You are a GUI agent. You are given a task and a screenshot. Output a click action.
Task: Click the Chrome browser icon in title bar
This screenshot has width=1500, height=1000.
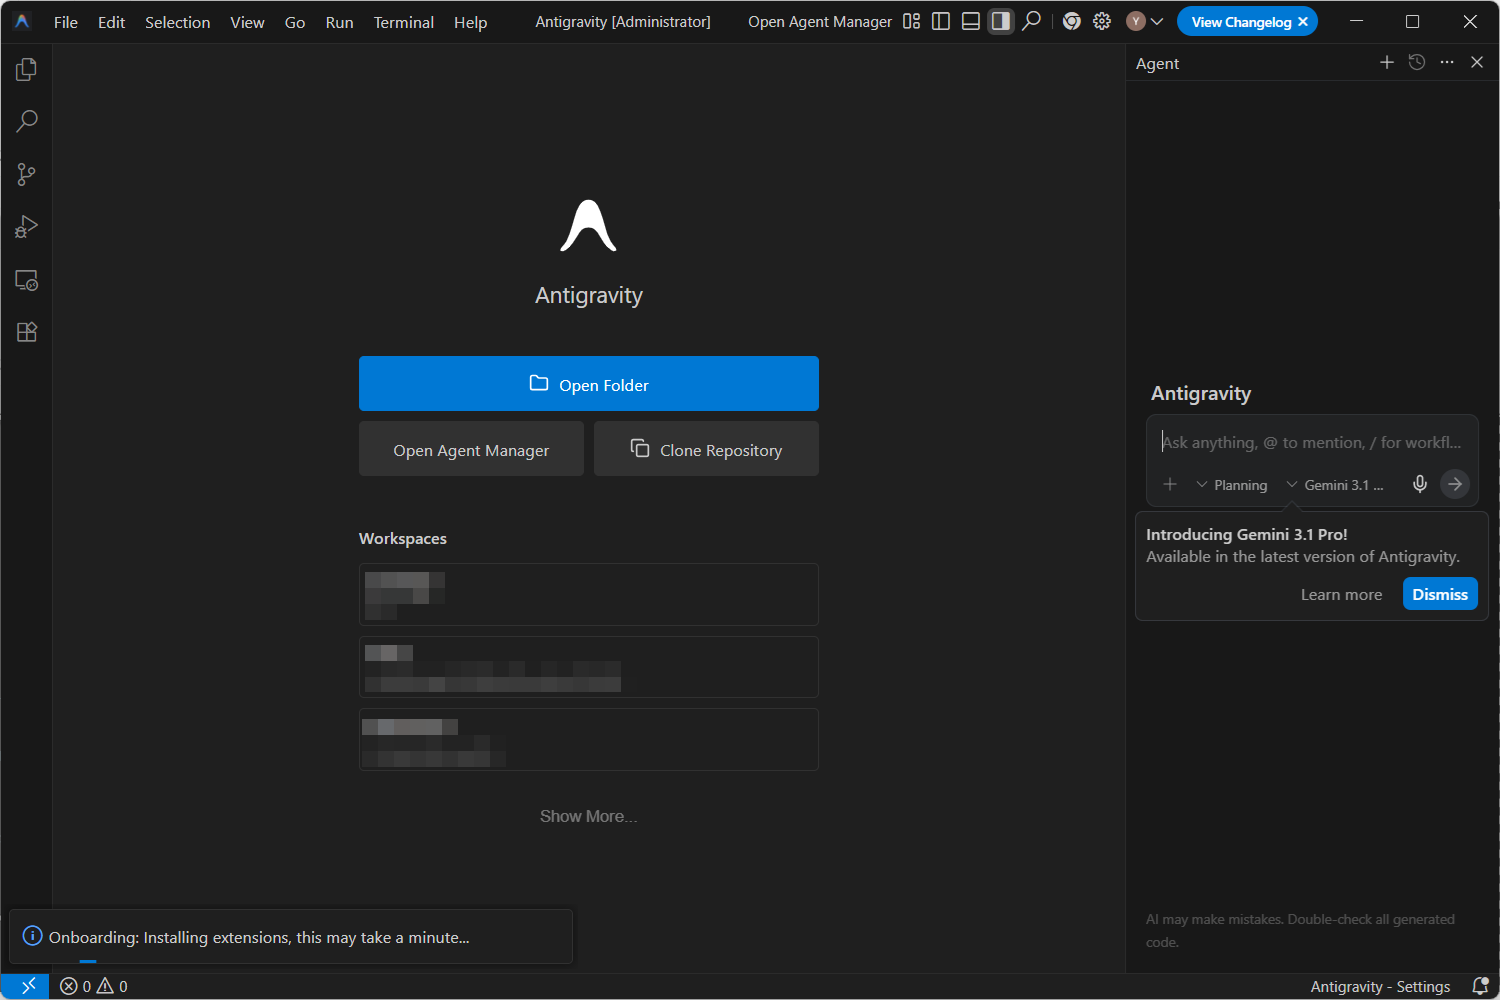[x=1072, y=21]
